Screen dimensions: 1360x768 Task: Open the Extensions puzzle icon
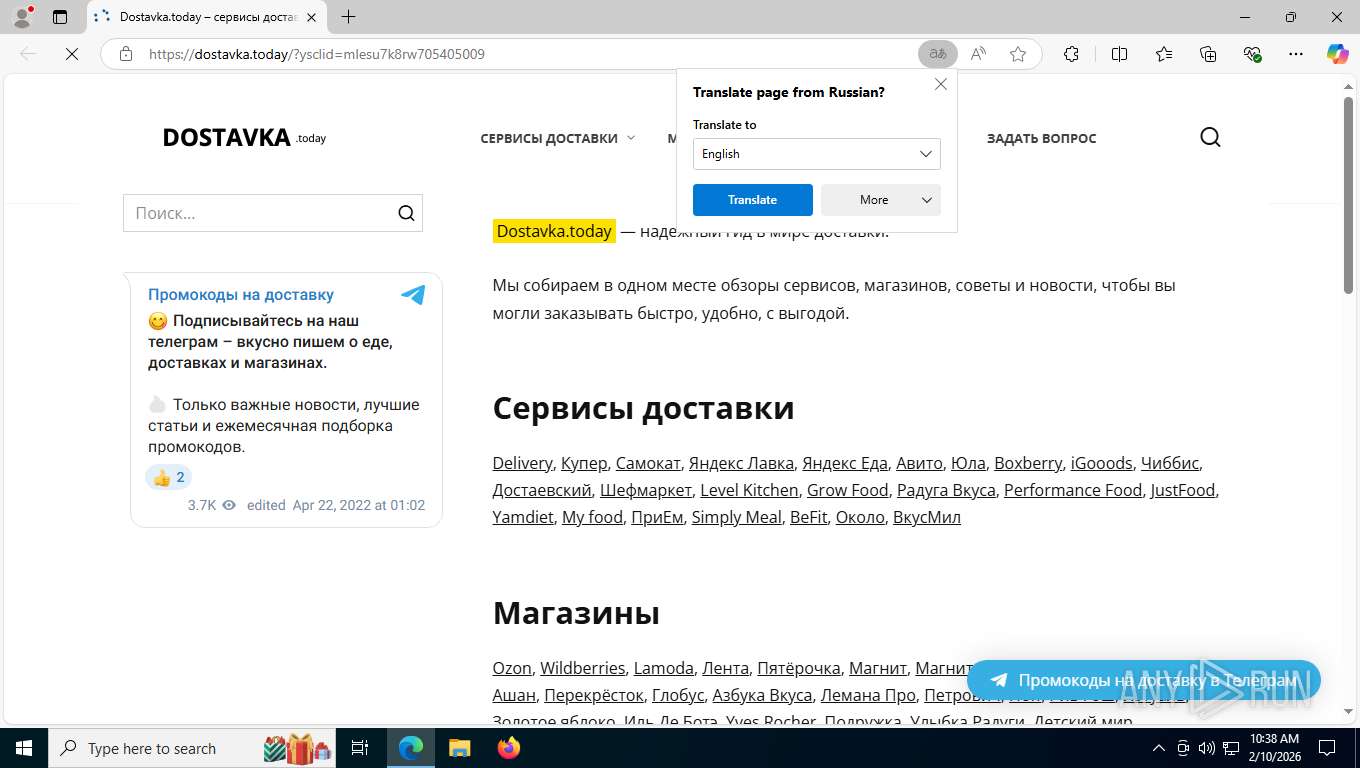click(1071, 54)
